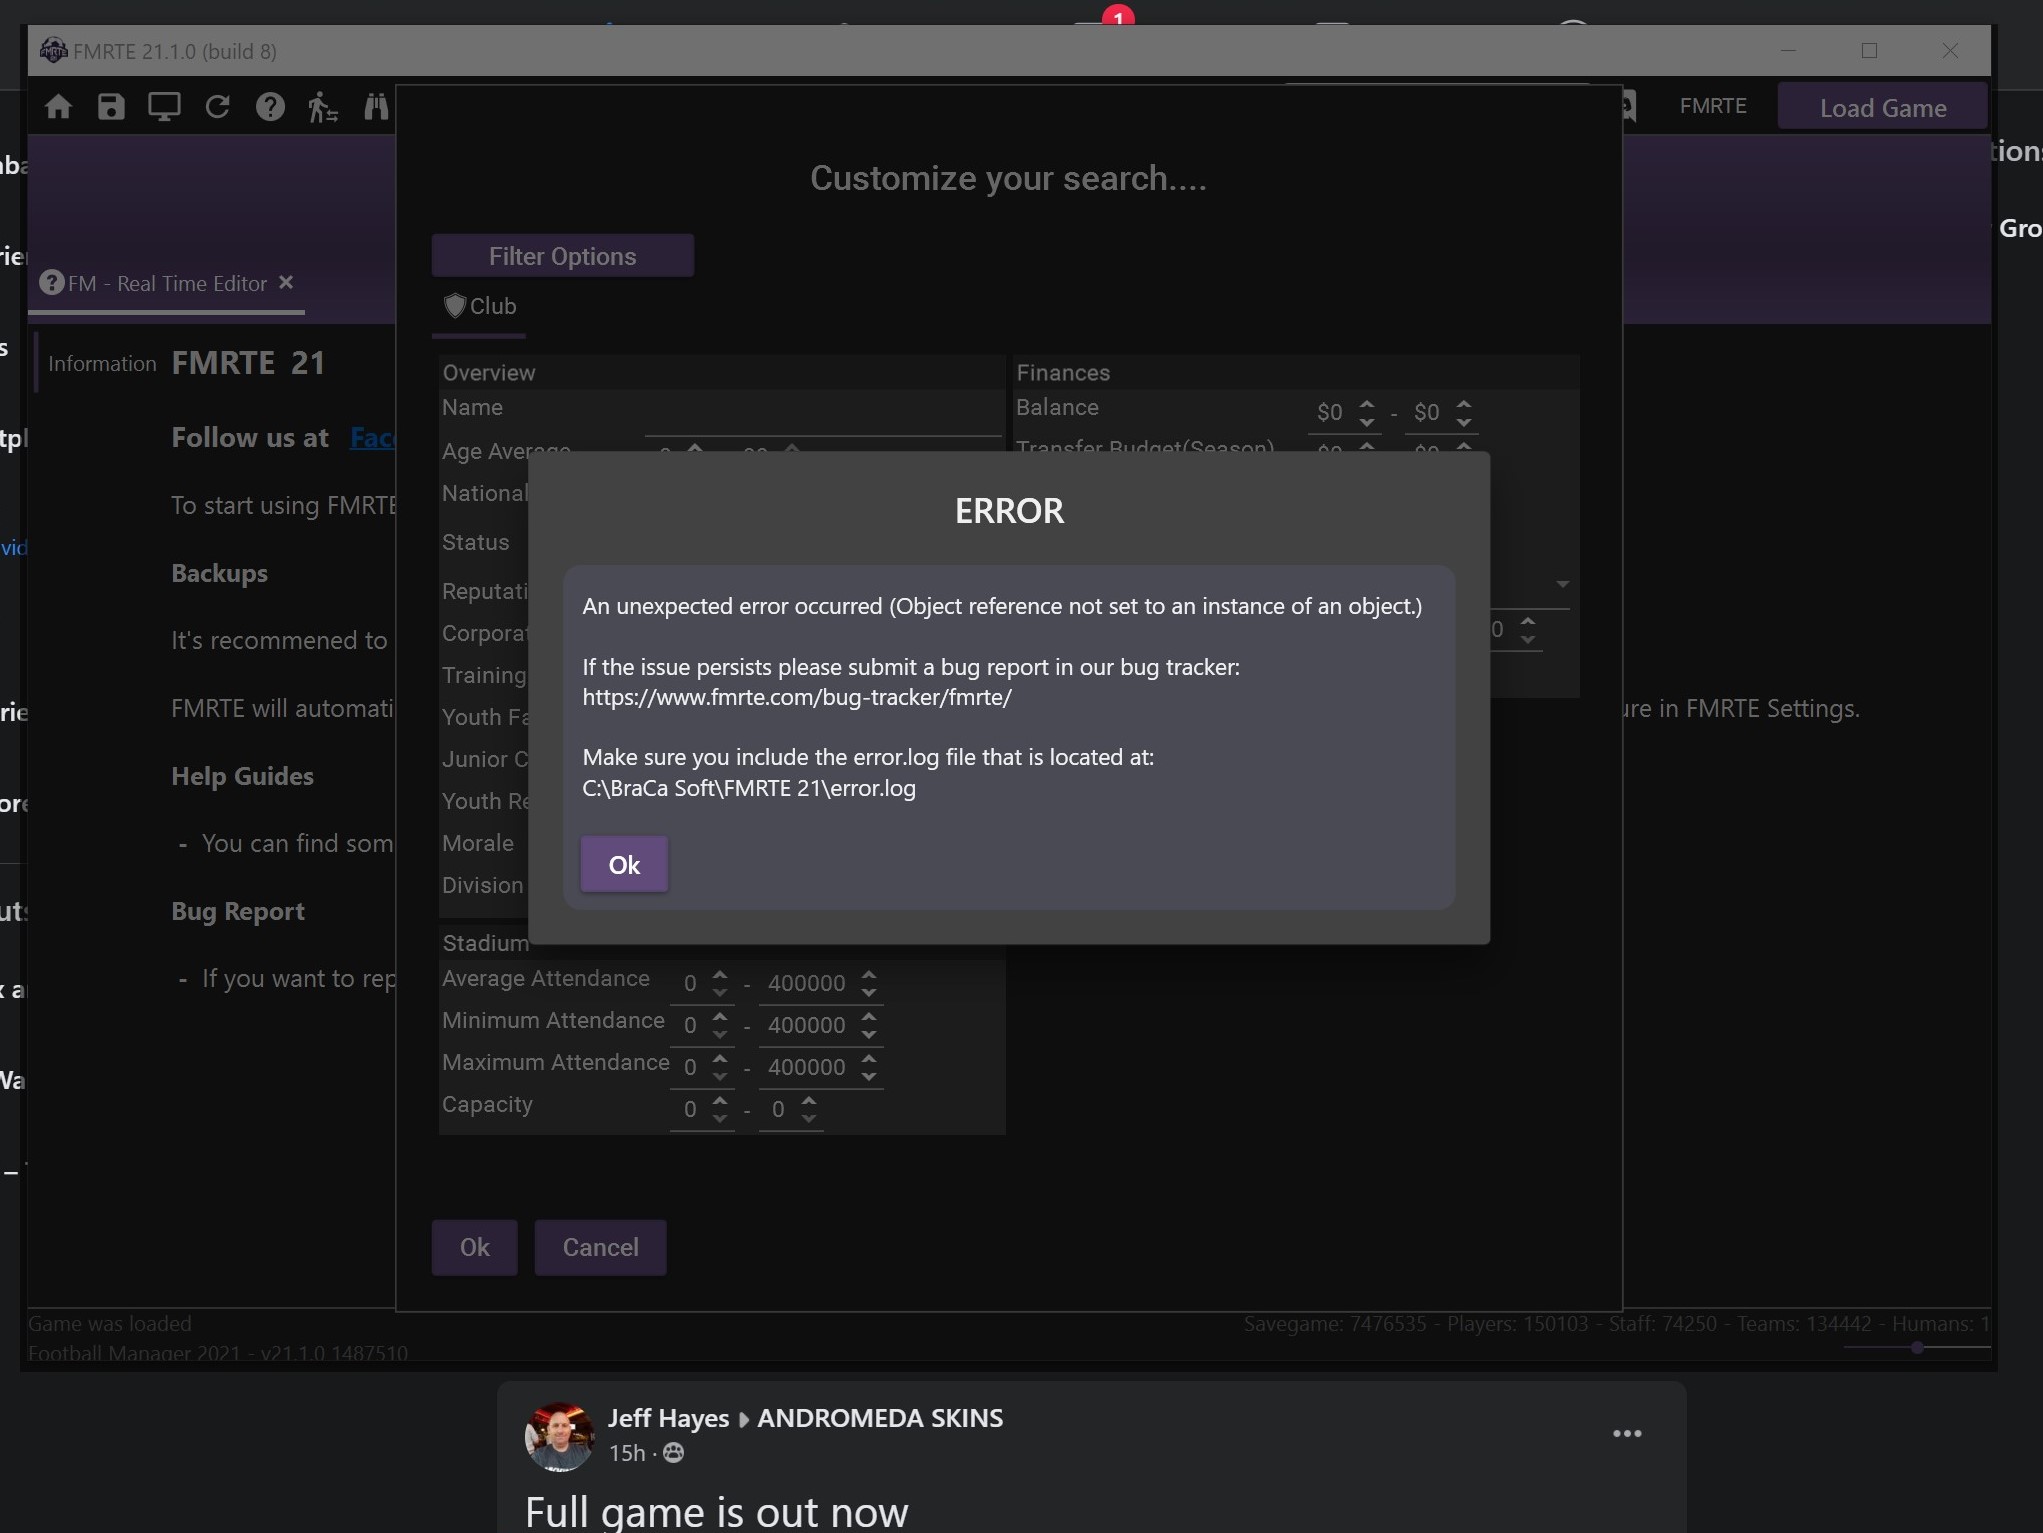Click the save disk icon in toolbar
This screenshot has height=1533, width=2043.
pyautogui.click(x=111, y=107)
